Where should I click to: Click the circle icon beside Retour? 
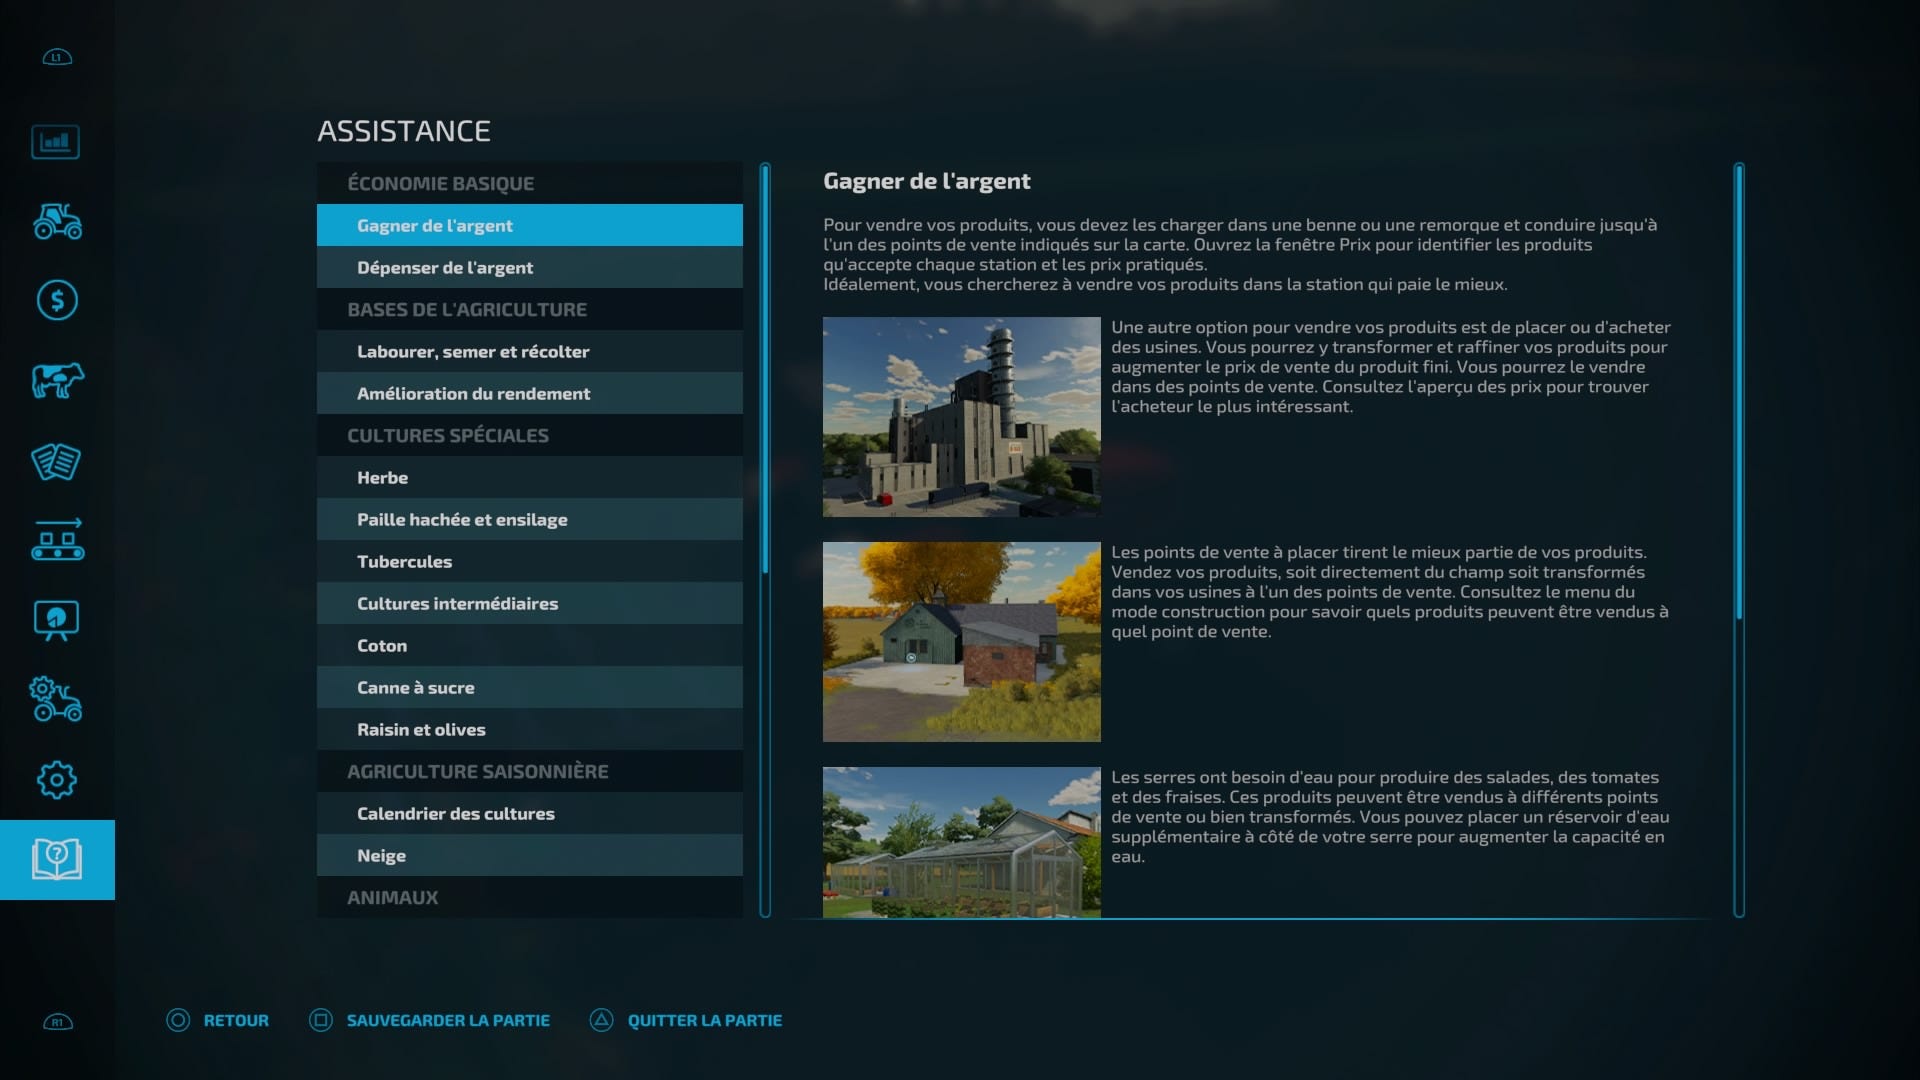178,1020
